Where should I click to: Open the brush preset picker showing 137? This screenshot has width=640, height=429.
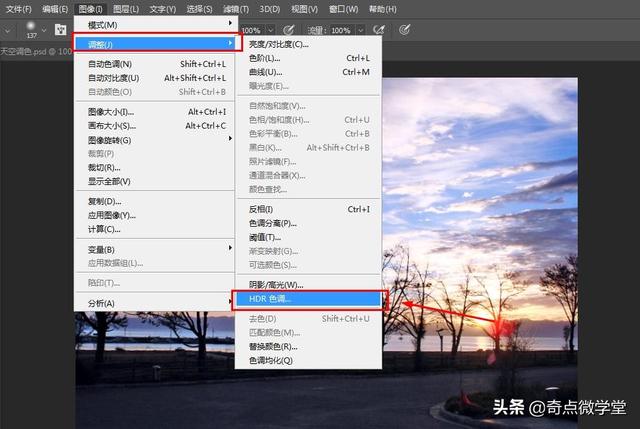[31, 30]
